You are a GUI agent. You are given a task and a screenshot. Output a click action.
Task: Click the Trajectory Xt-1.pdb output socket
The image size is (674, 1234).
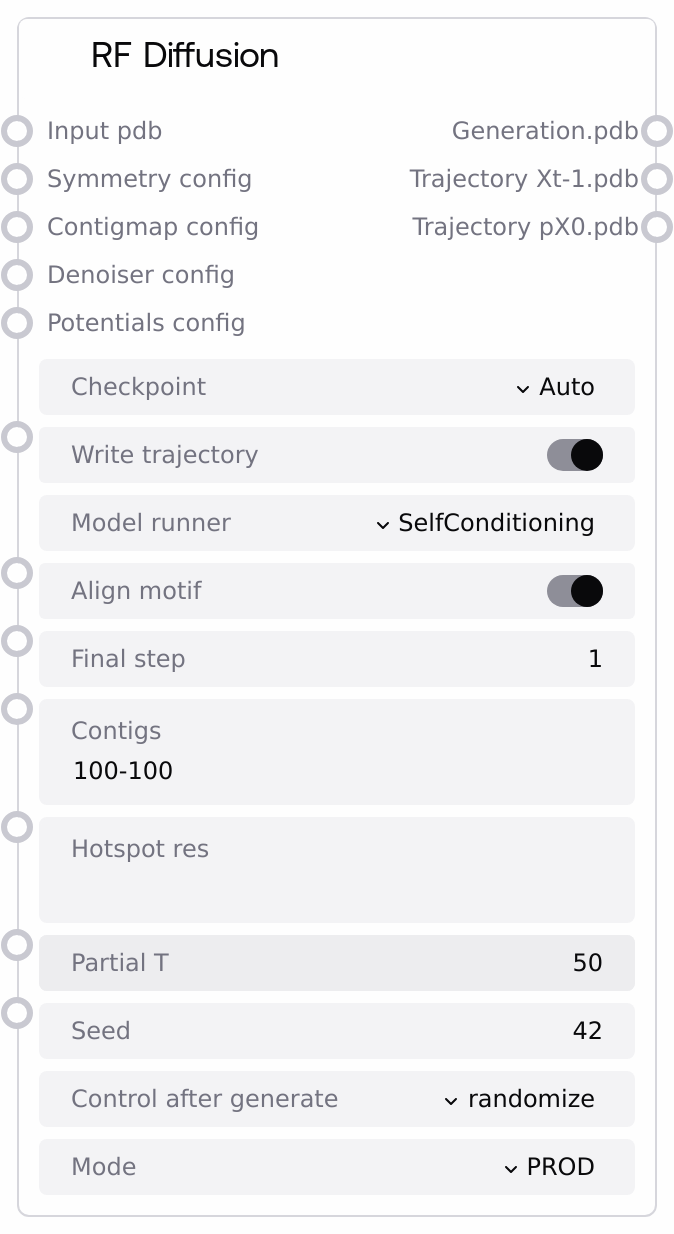pos(656,179)
